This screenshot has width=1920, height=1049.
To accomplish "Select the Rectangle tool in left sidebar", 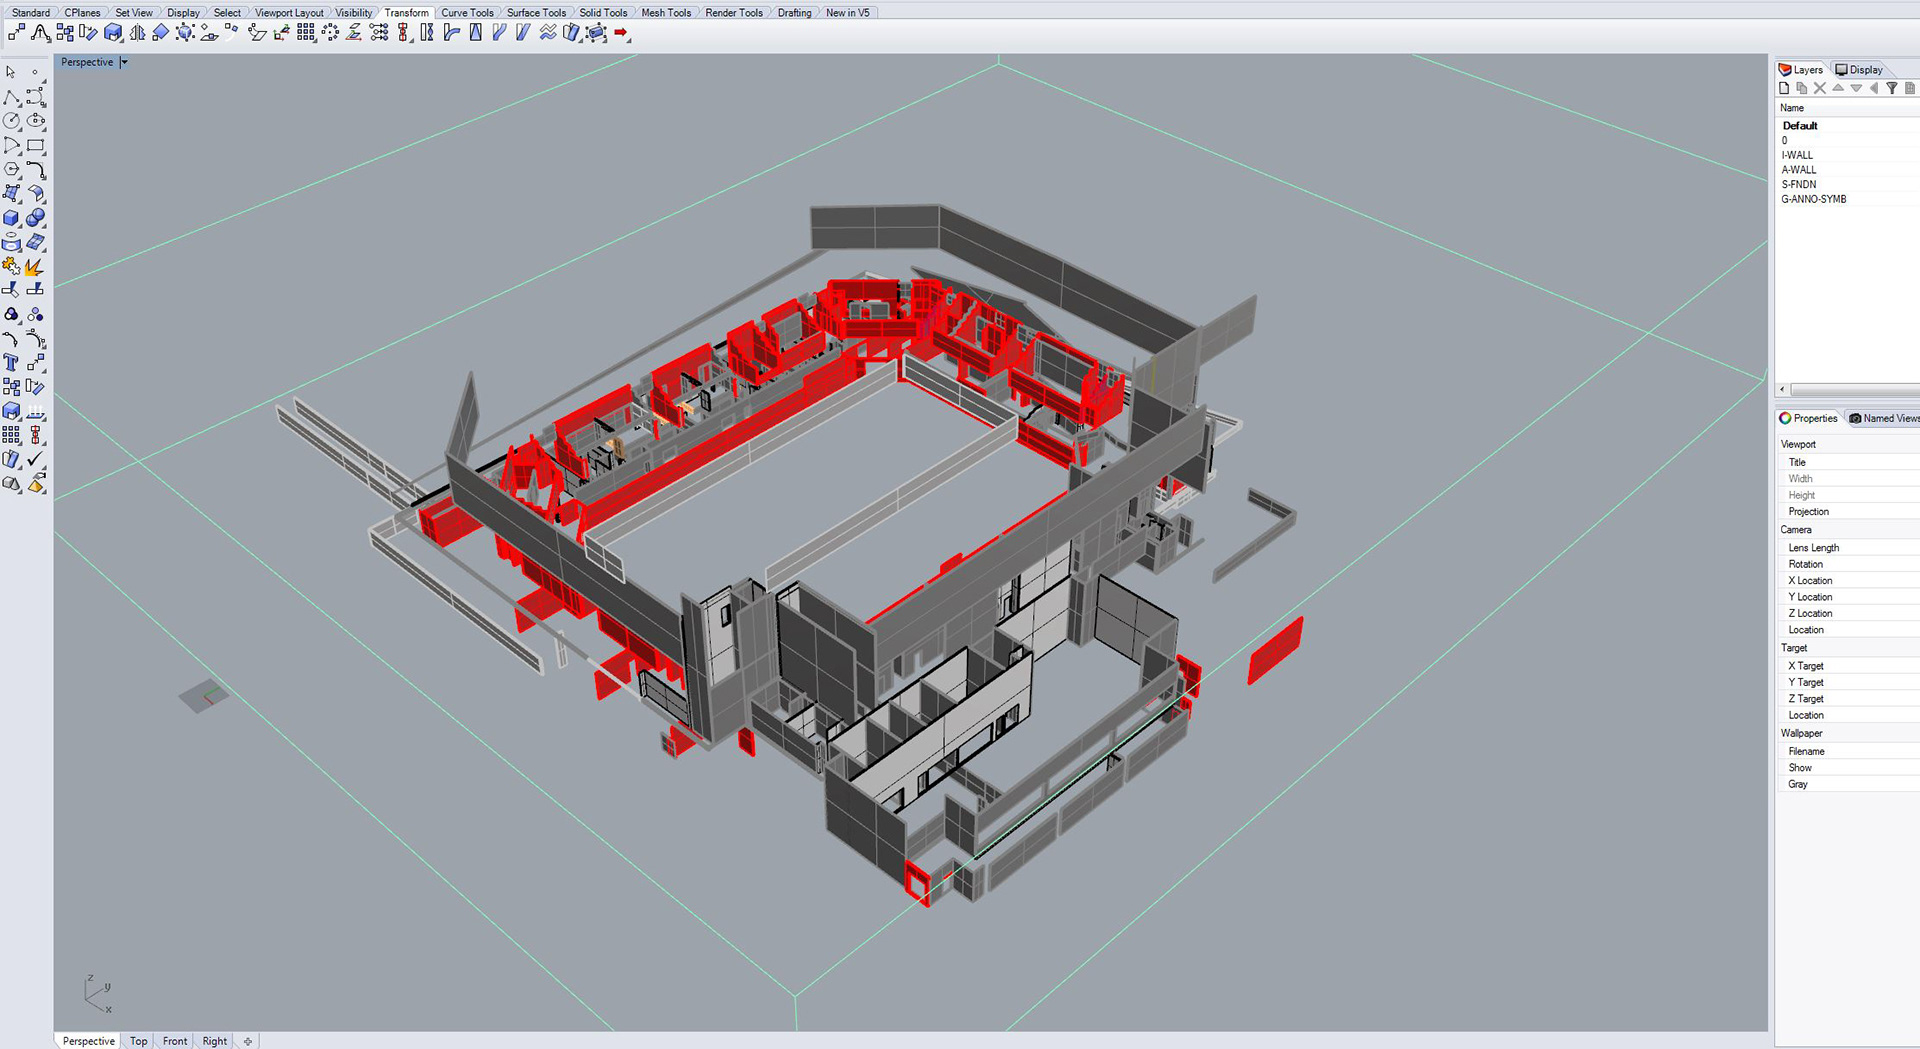I will (x=36, y=145).
